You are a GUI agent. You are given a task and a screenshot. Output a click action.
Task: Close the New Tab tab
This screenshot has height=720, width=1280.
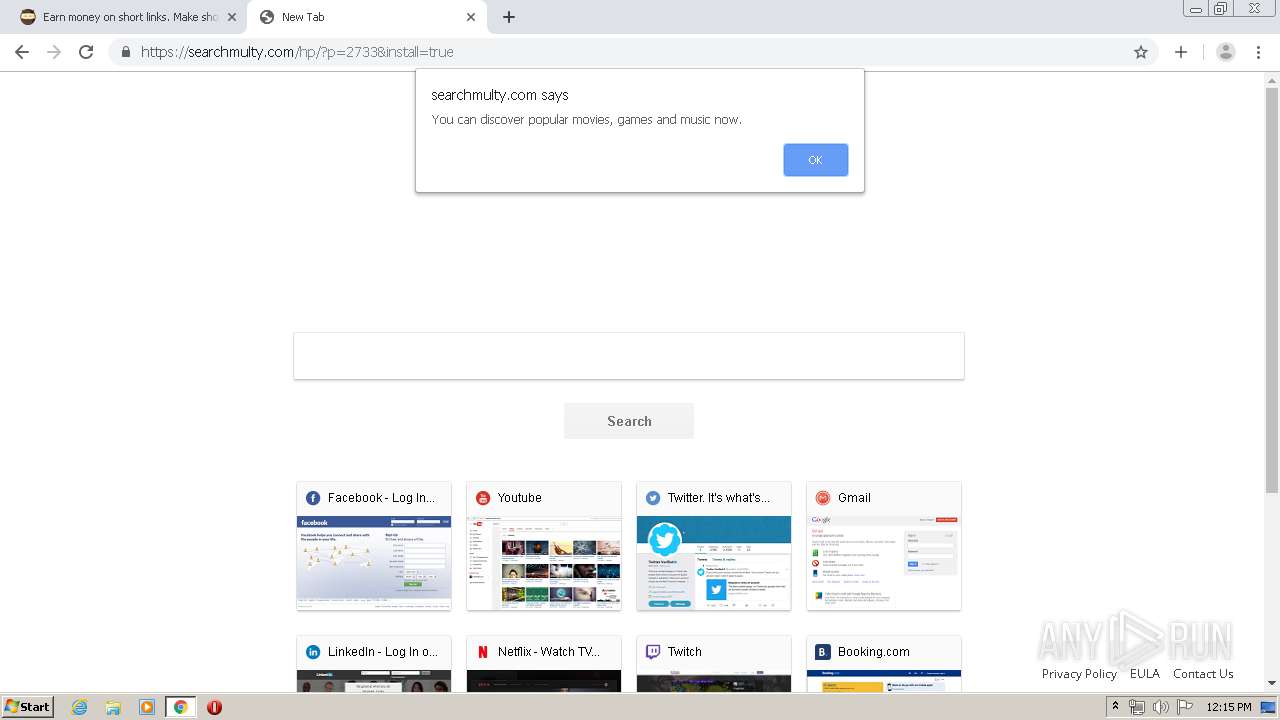pos(471,17)
